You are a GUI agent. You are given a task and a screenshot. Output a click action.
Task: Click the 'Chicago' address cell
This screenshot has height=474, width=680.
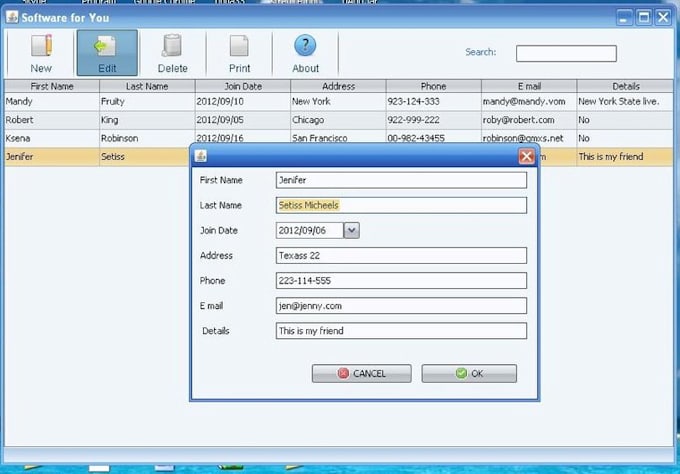click(338, 120)
